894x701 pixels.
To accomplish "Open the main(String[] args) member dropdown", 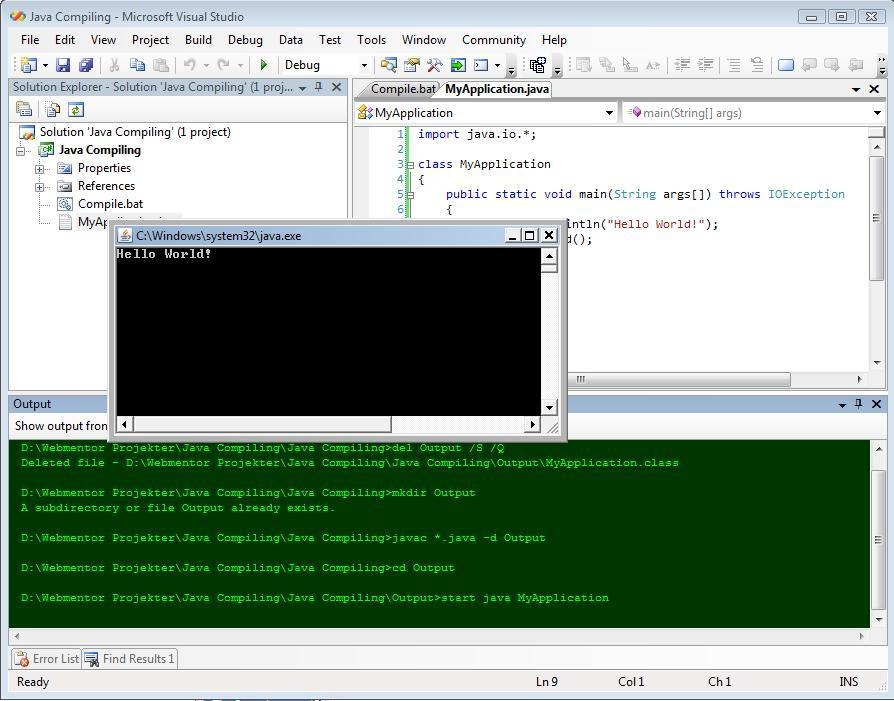I will pyautogui.click(x=876, y=112).
